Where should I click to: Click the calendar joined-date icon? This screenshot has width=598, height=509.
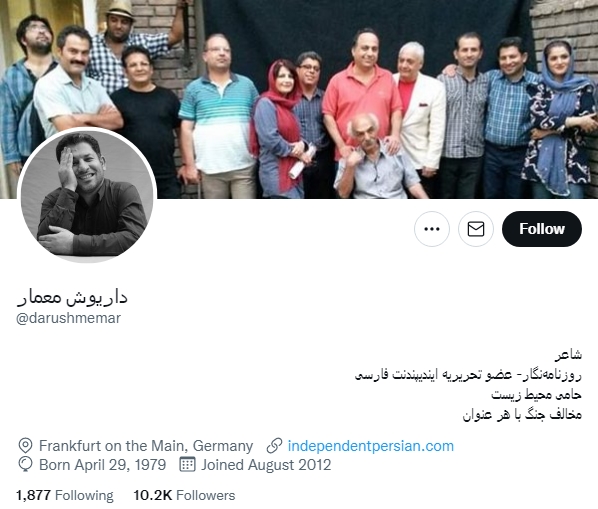(187, 464)
